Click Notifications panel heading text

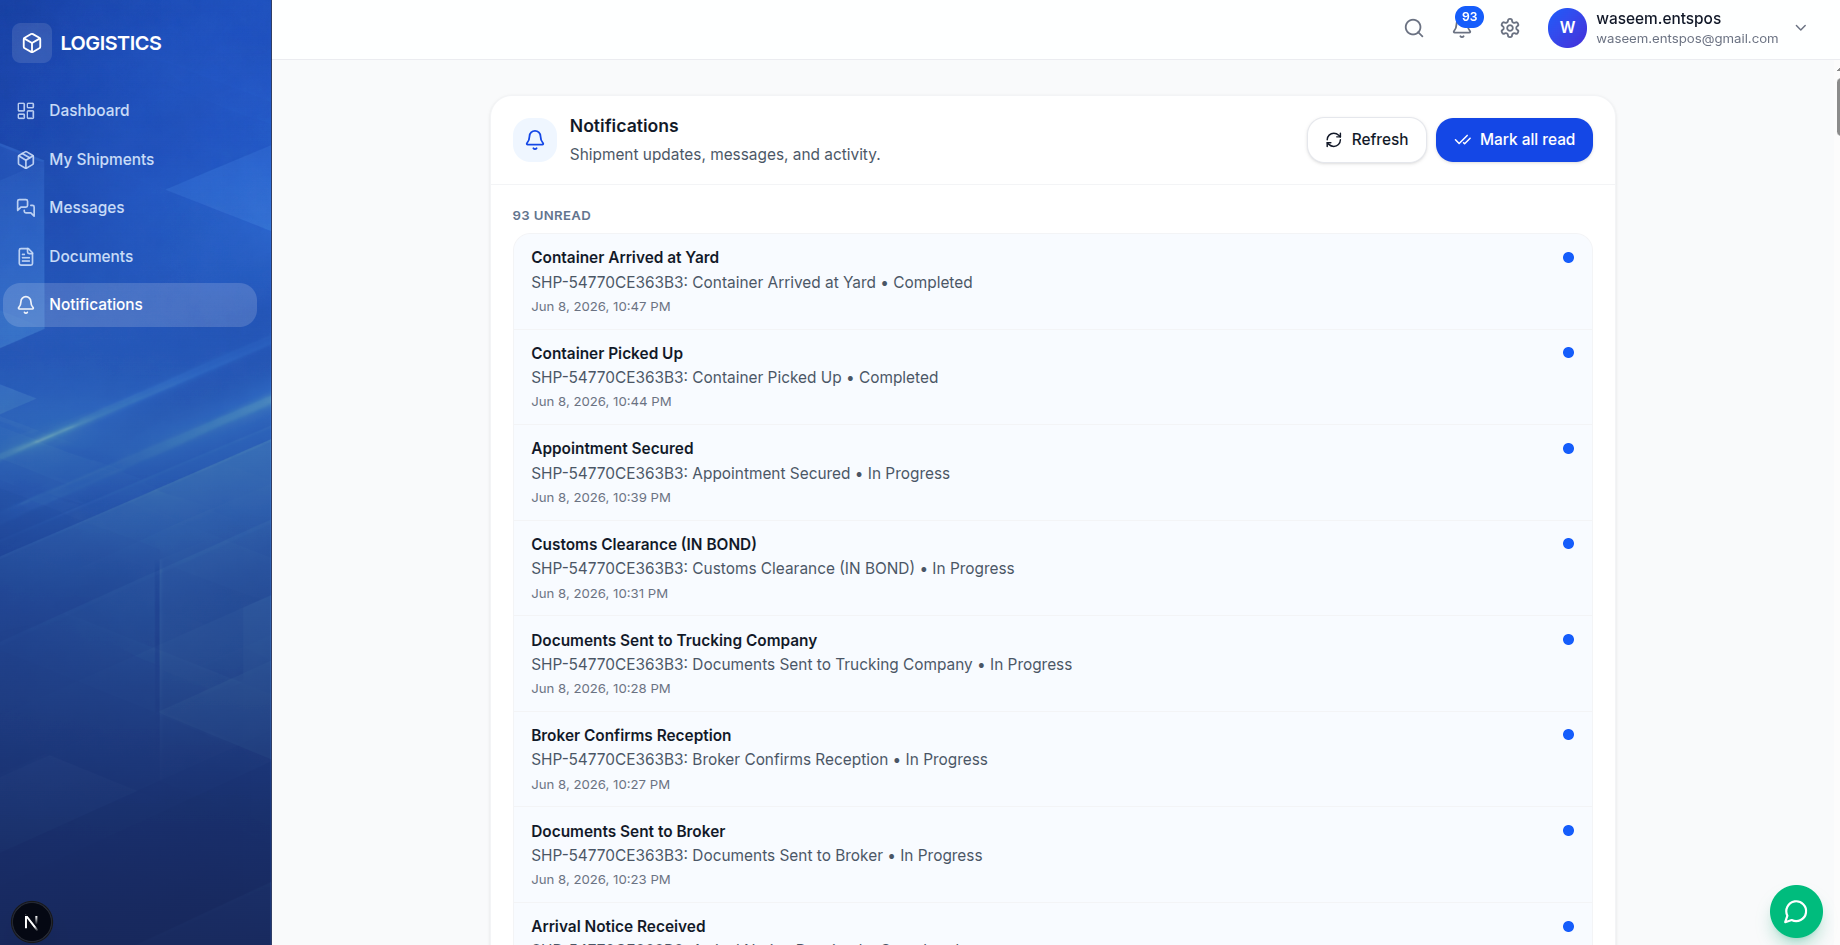pos(624,126)
